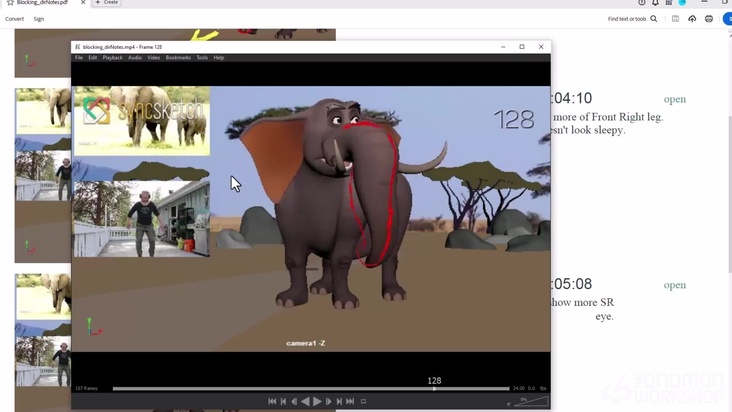The image size is (732, 412).
Task: Click the Convert button
Action: 15,19
